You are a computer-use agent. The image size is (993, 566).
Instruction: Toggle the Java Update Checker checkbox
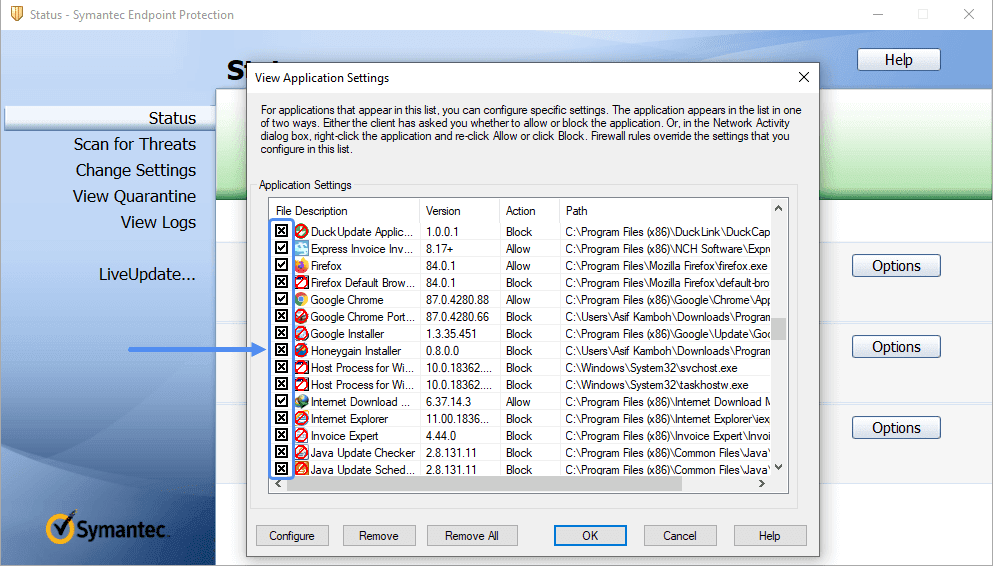point(281,452)
